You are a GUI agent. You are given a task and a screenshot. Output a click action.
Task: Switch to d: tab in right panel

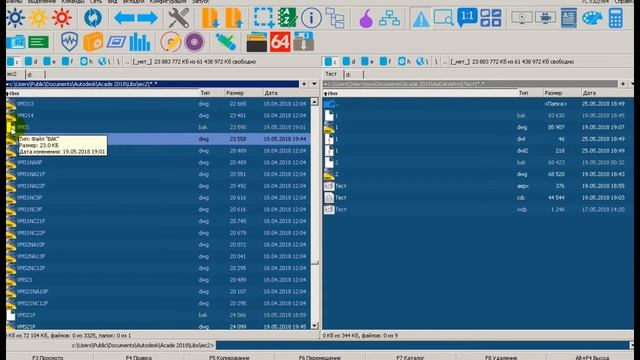click(x=353, y=75)
